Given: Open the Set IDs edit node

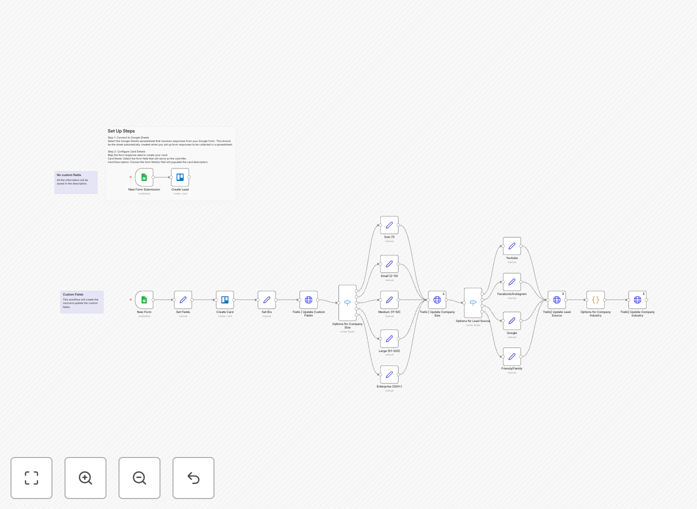Looking at the screenshot, I should click(x=266, y=300).
